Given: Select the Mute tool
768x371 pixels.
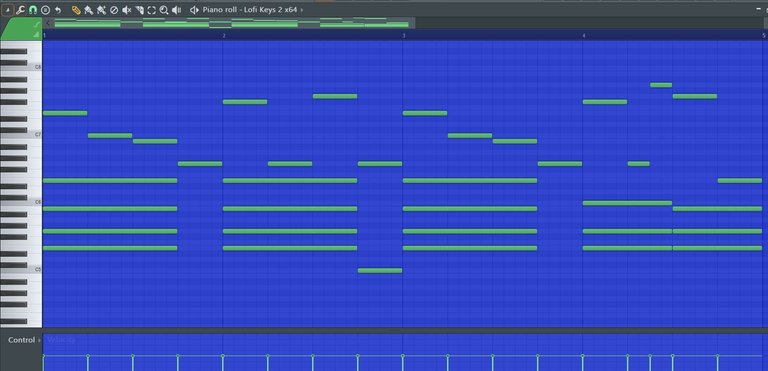Looking at the screenshot, I should [x=127, y=10].
